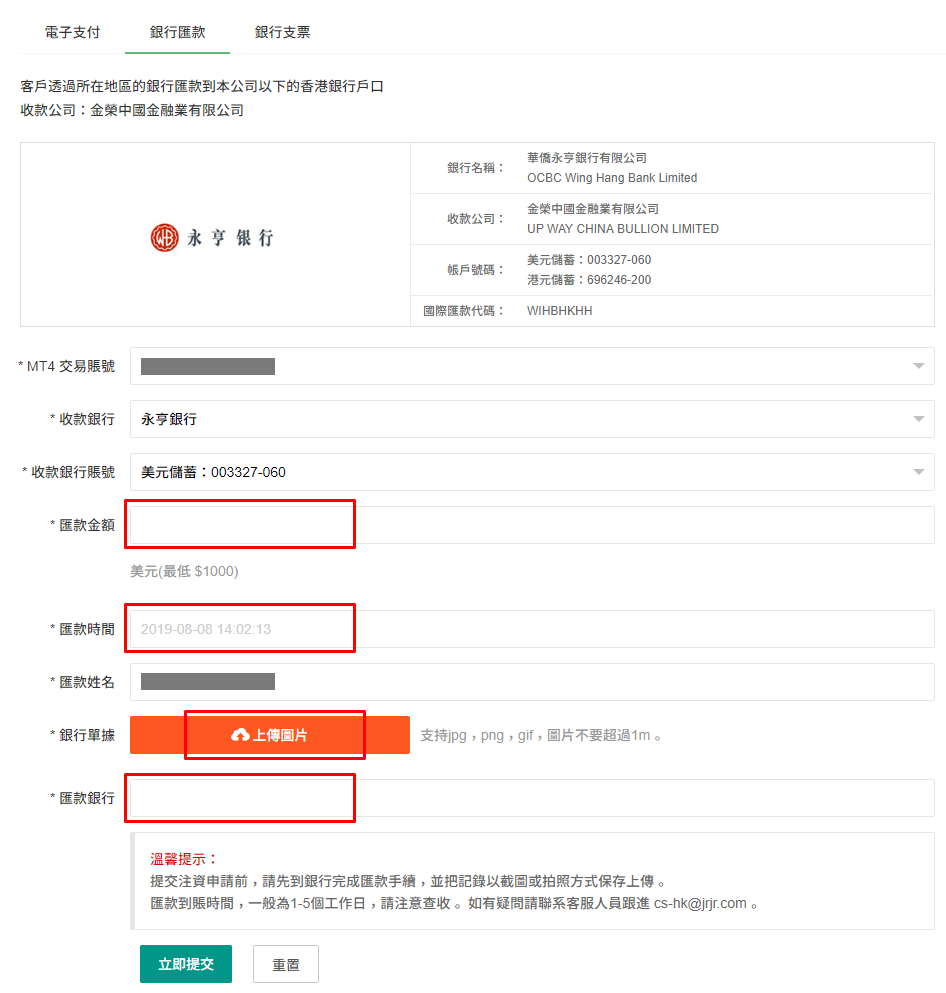Submit the form with 立即提交
946x993 pixels.
[x=186, y=964]
